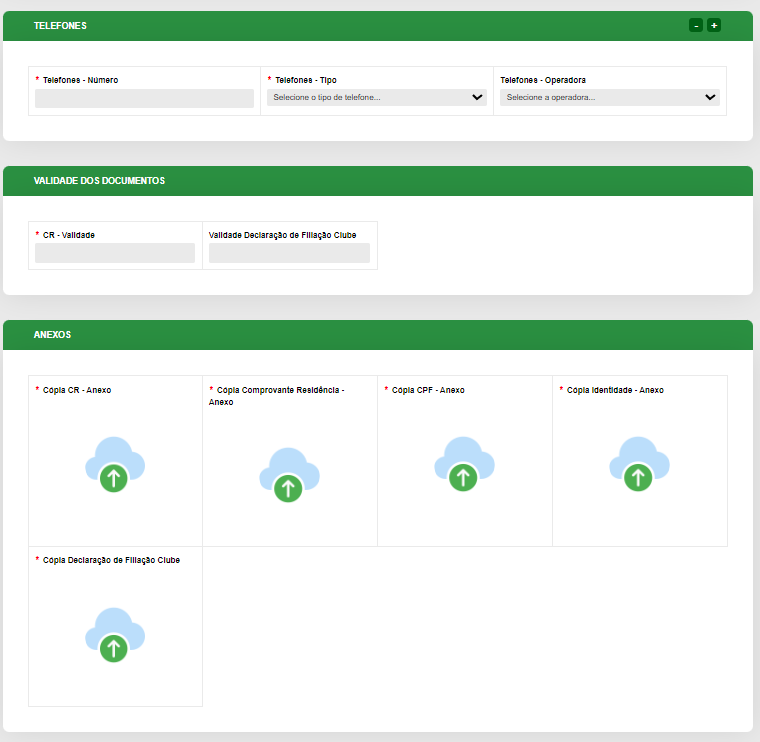Click the "Cópia CPF - Anexo" label
This screenshot has height=742, width=760.
(428, 390)
